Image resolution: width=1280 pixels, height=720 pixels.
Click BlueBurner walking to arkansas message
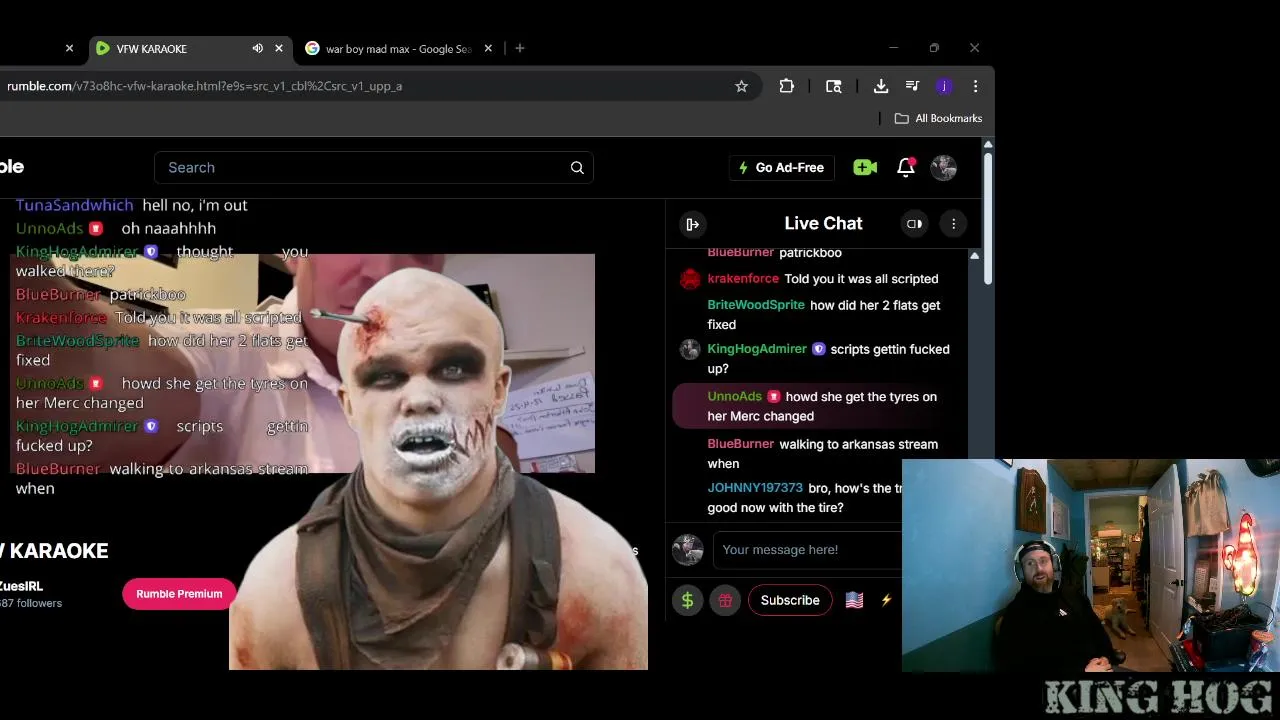[822, 454]
